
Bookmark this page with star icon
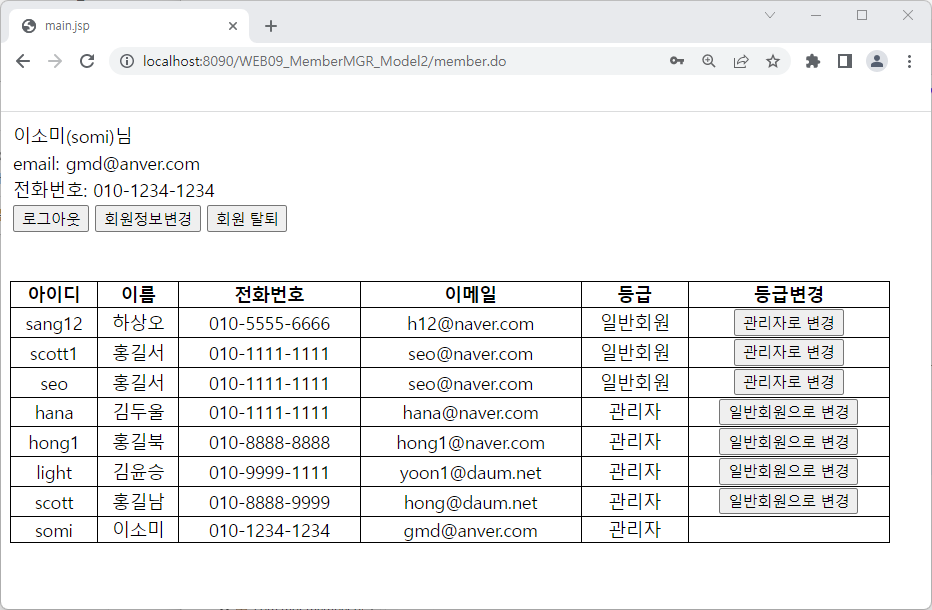tap(773, 61)
